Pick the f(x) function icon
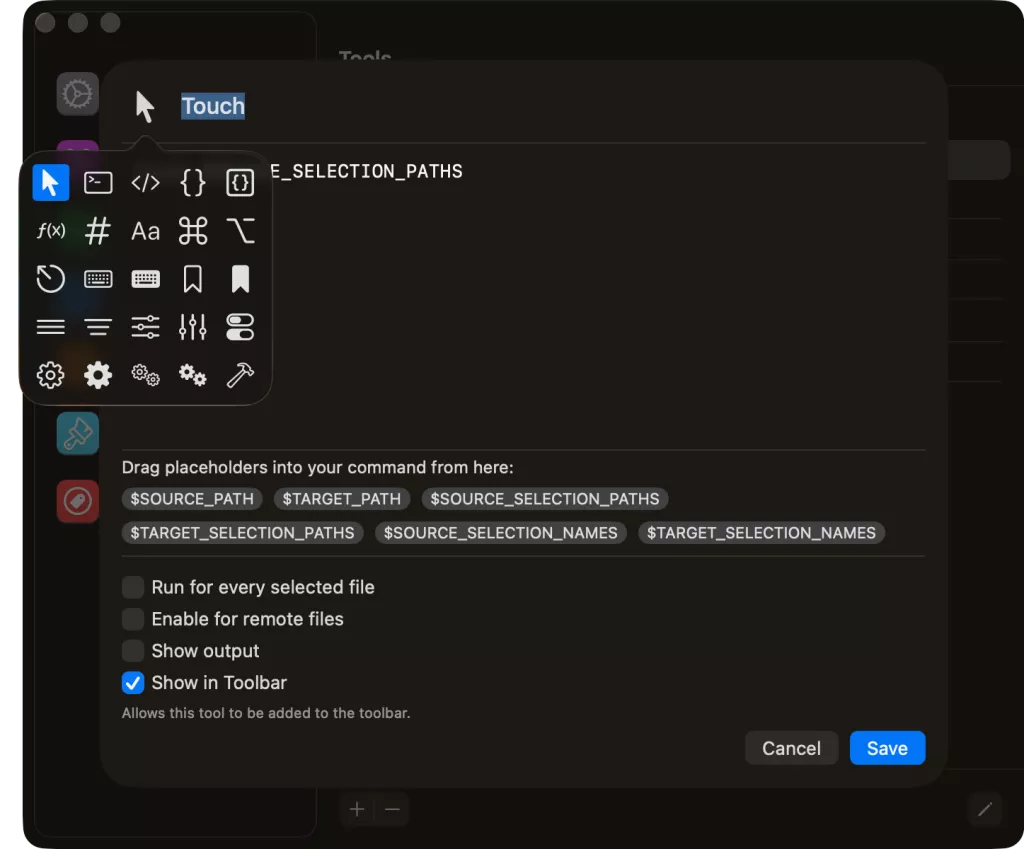This screenshot has height=849, width=1024. (x=50, y=231)
